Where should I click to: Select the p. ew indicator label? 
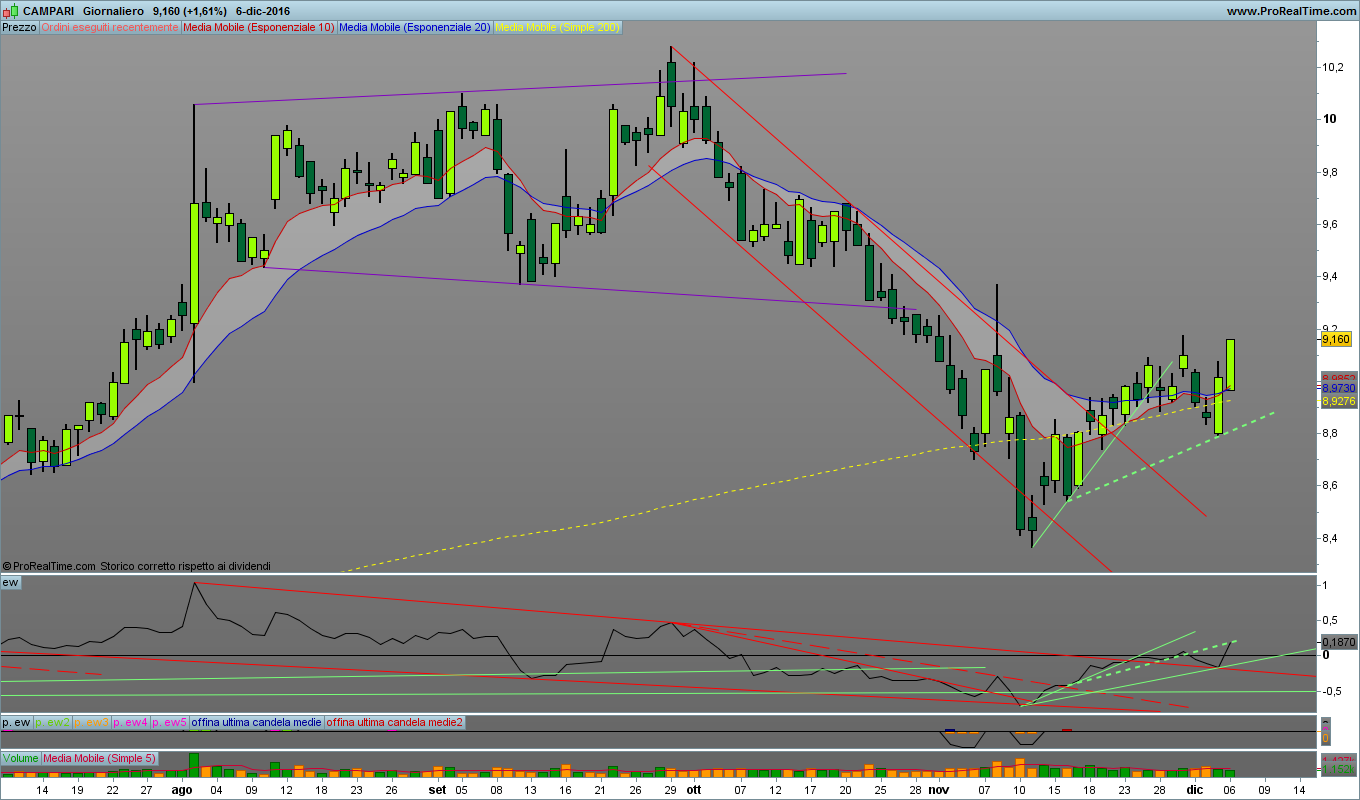coord(16,721)
